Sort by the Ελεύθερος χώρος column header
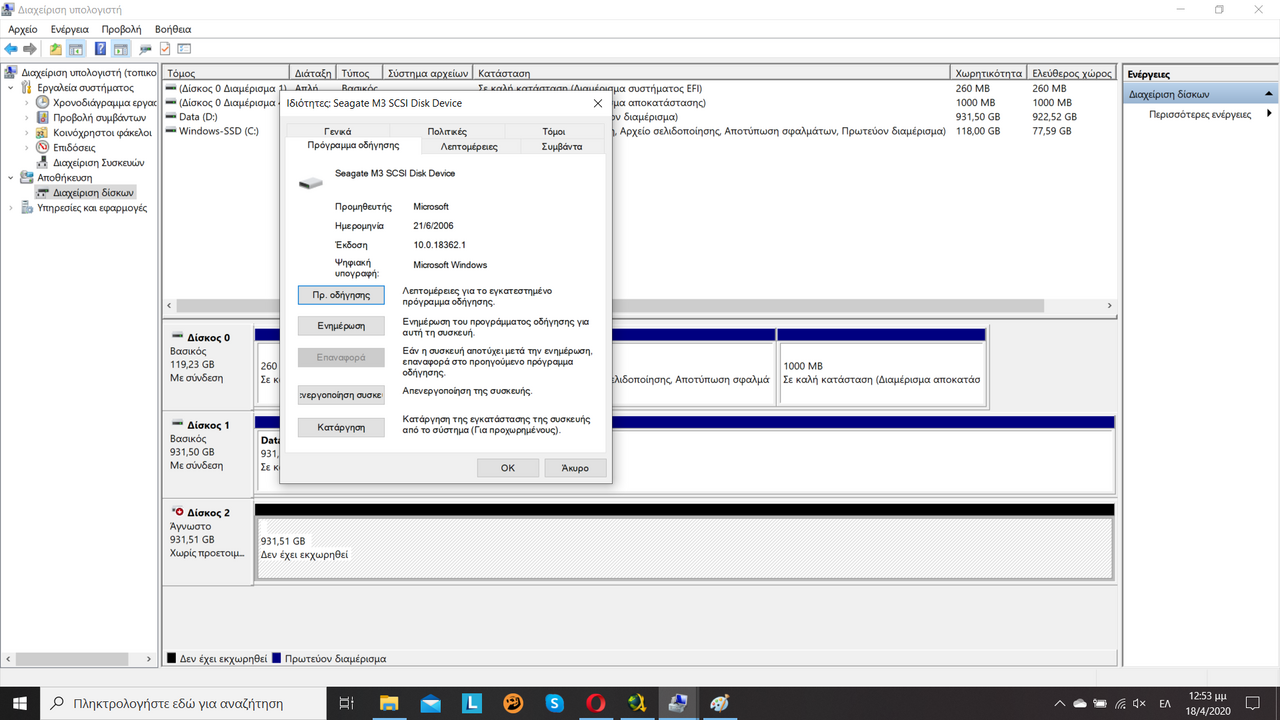 click(x=1072, y=73)
